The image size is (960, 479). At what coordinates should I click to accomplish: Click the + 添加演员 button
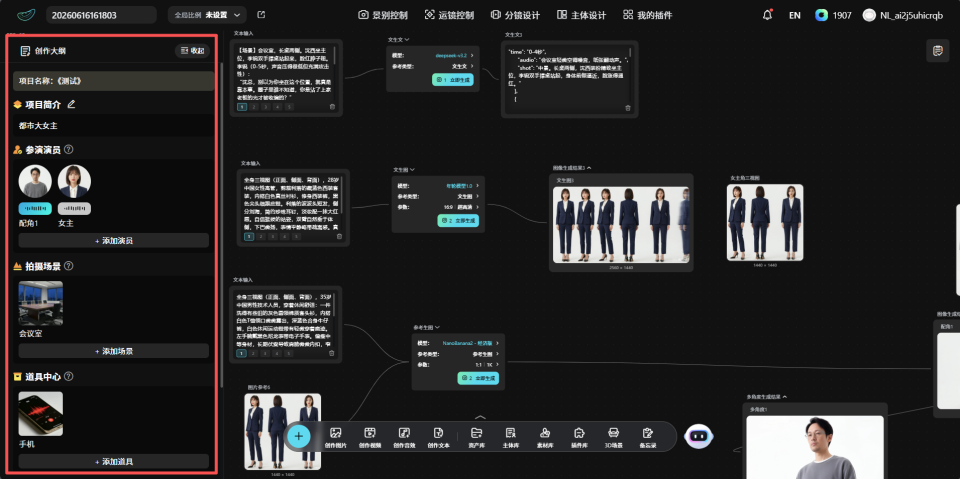pyautogui.click(x=114, y=241)
